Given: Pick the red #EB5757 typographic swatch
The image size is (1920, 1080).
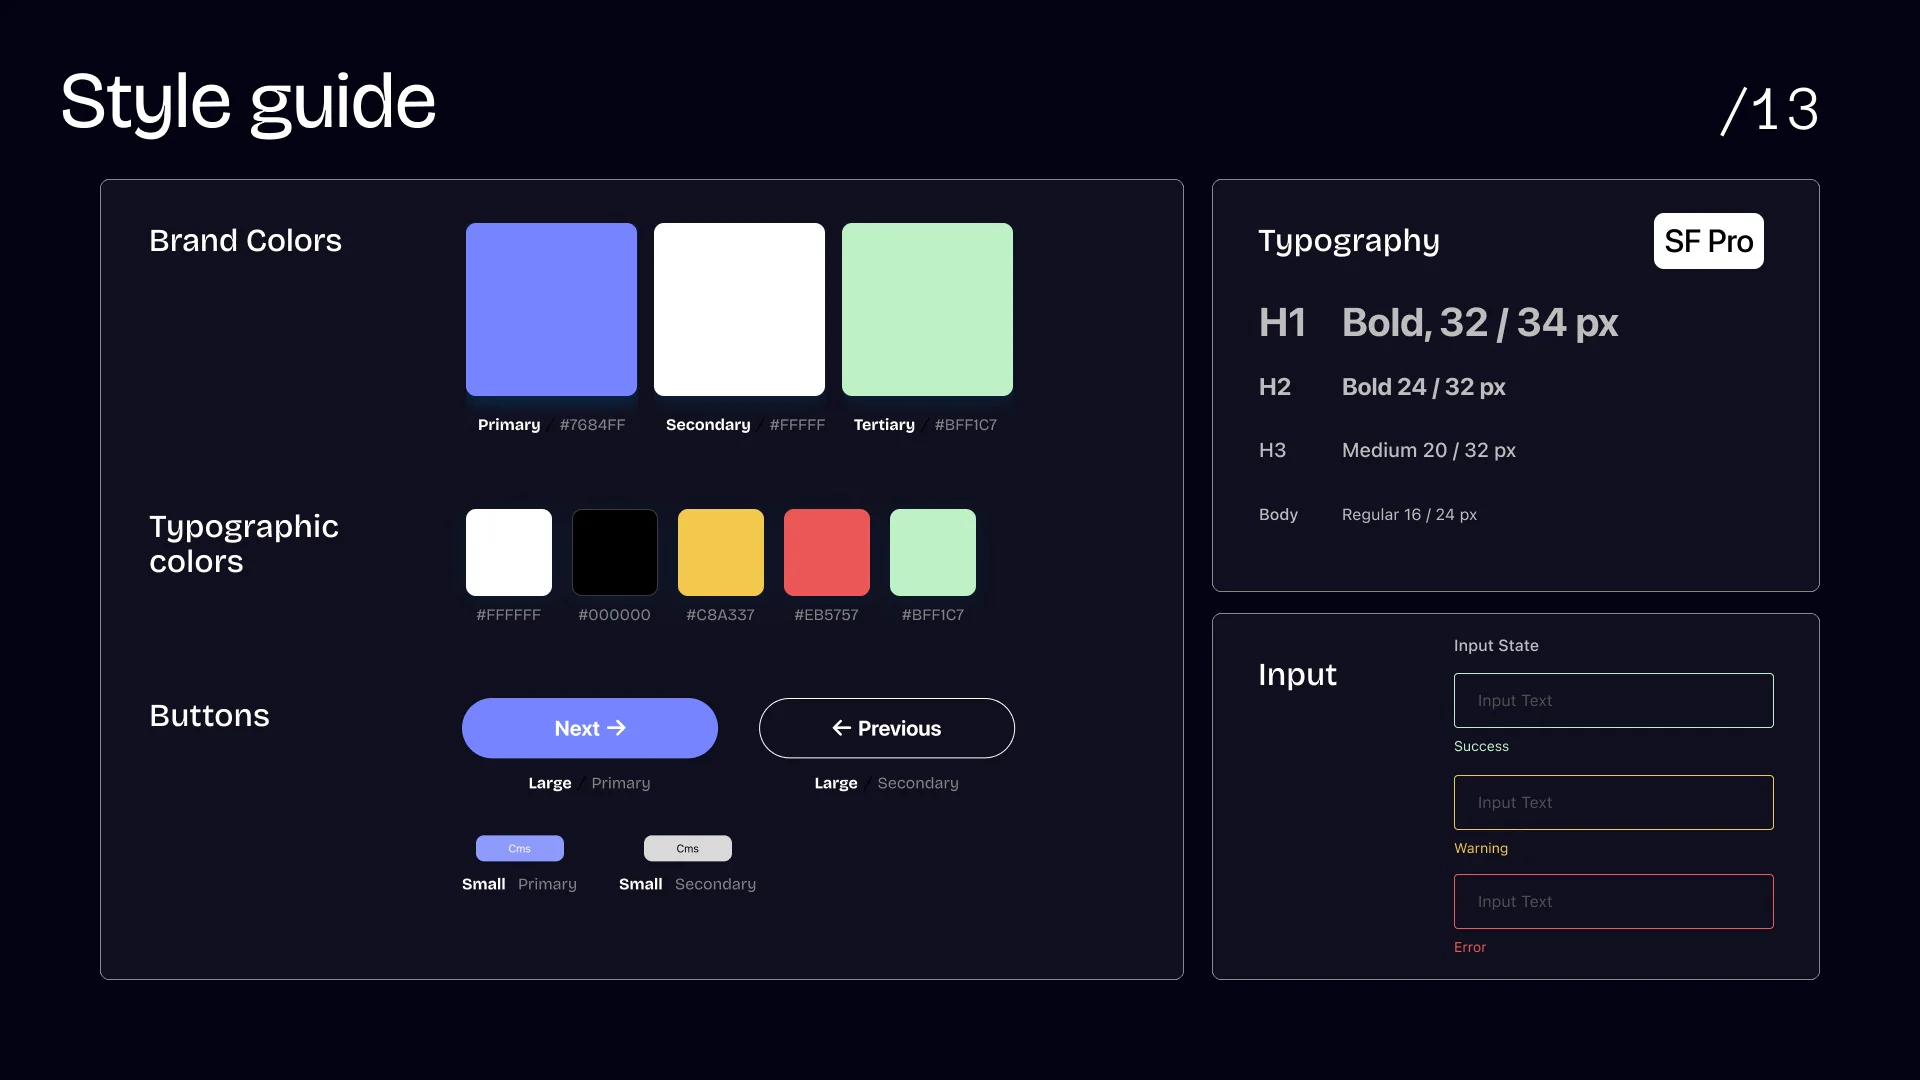Looking at the screenshot, I should pos(827,552).
